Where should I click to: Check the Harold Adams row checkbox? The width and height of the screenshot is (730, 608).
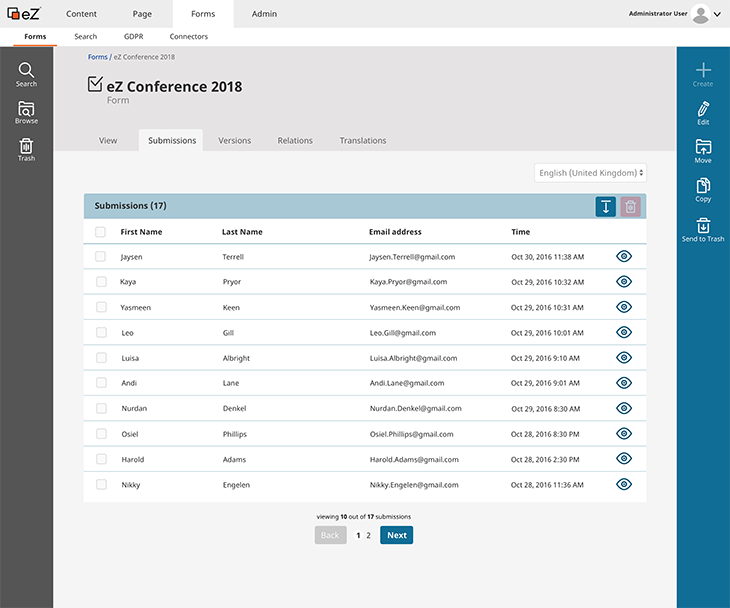coord(101,459)
